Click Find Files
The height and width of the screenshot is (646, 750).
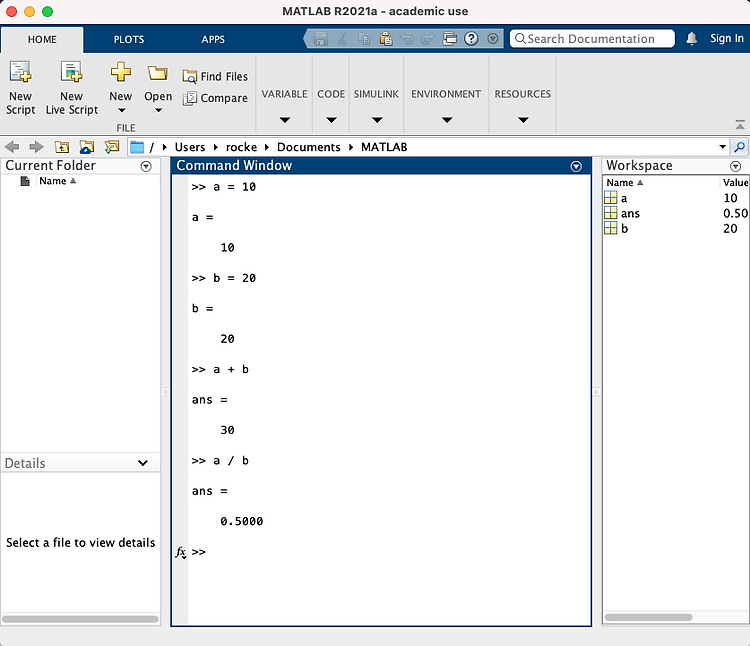click(215, 77)
